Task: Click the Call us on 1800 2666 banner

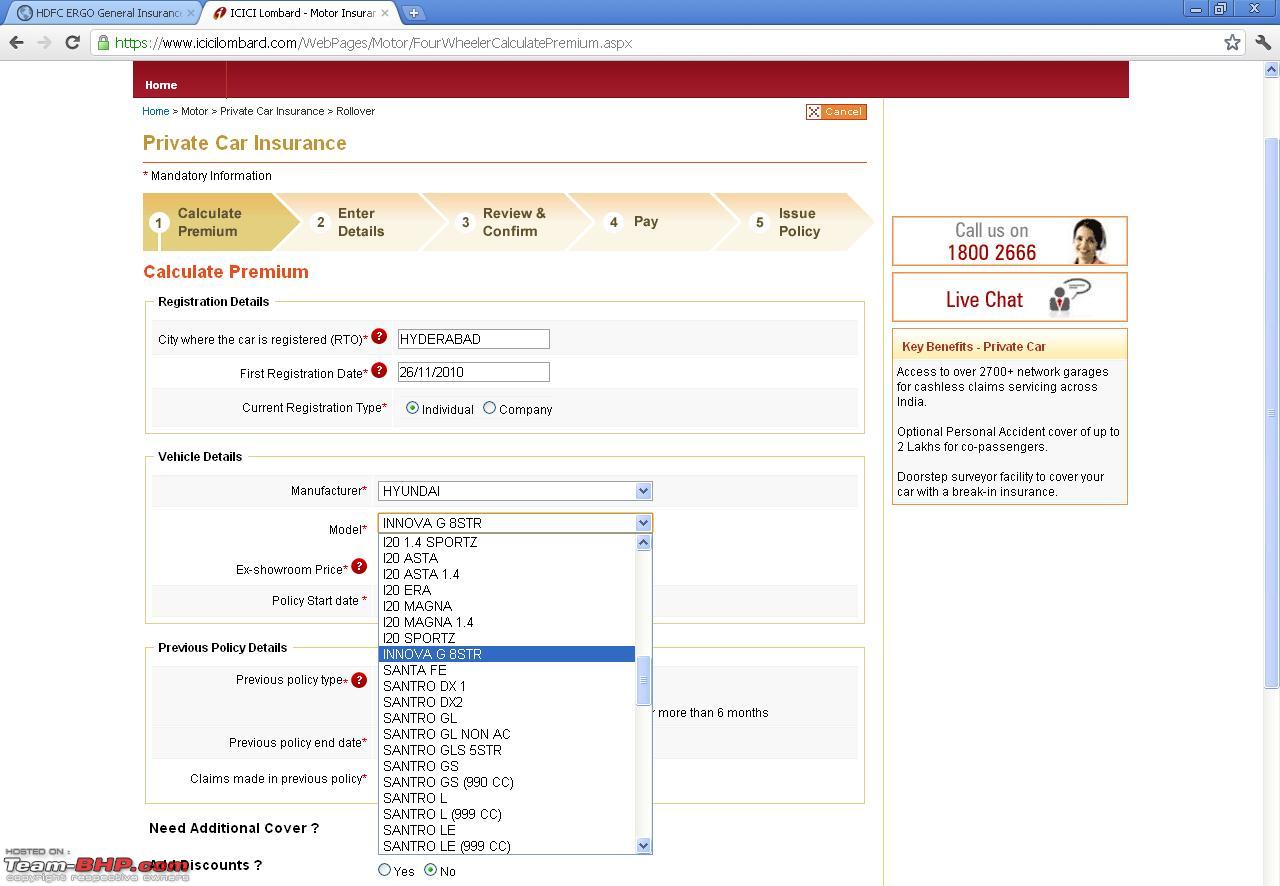Action: tap(1010, 241)
